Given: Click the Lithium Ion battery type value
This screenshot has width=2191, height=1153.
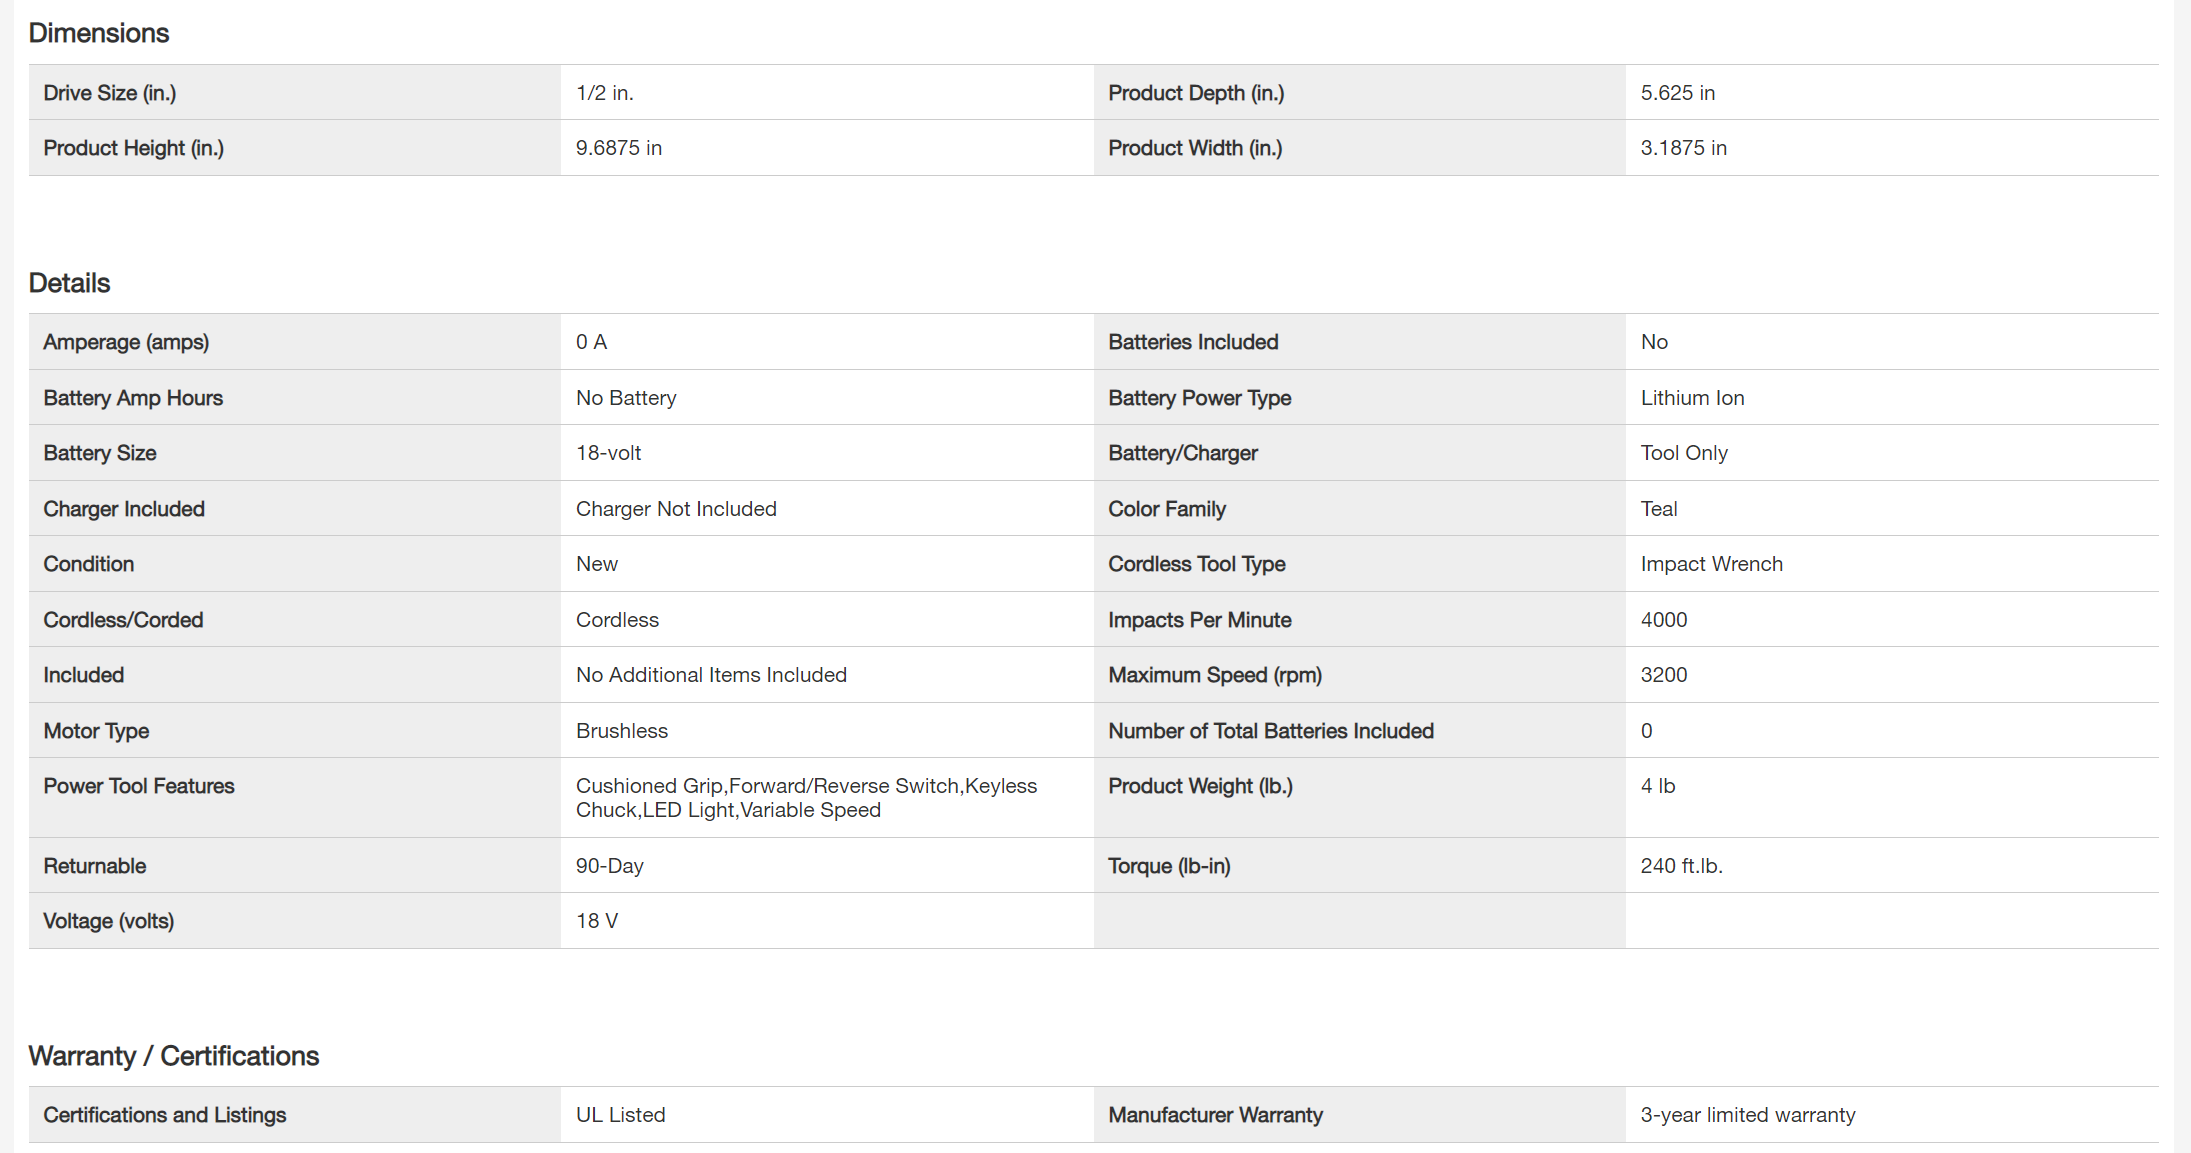Looking at the screenshot, I should click(1692, 398).
